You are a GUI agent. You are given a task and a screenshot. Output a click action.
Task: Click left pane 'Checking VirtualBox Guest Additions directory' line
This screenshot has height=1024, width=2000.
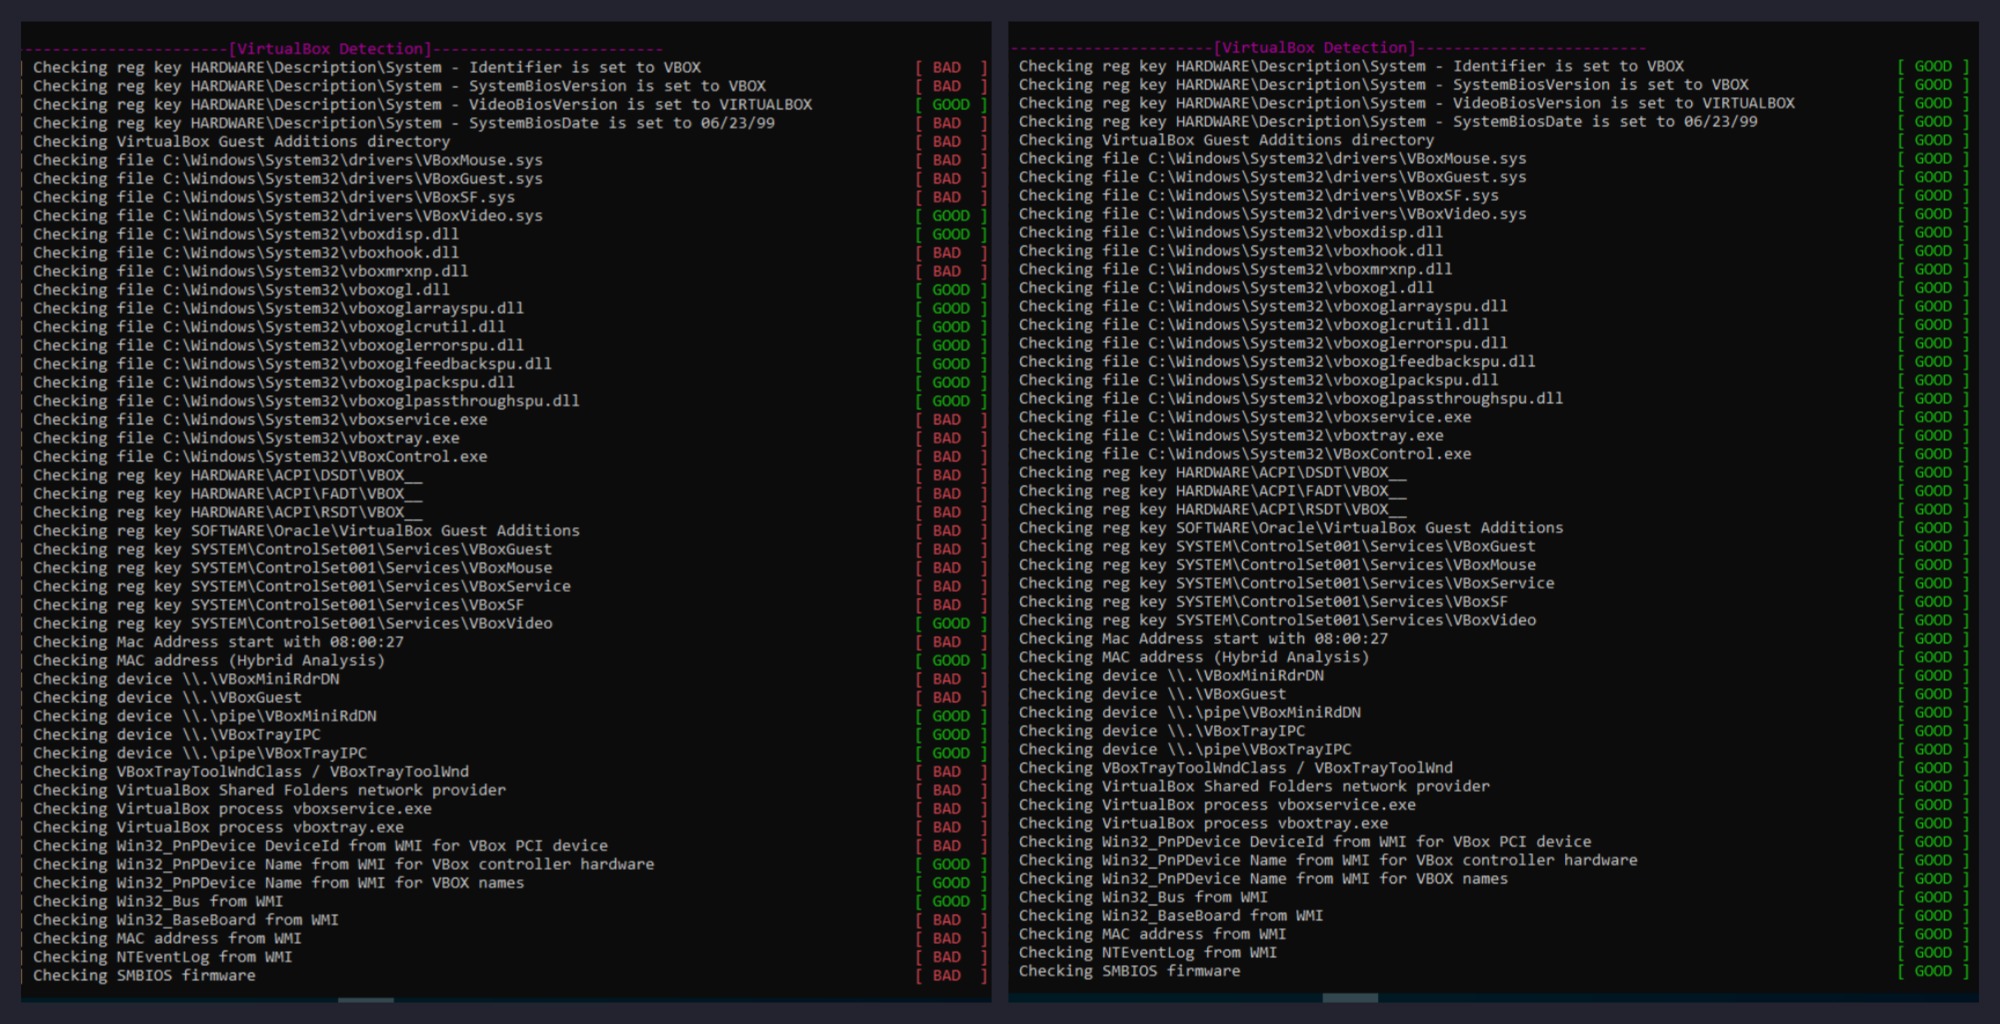click(x=241, y=141)
